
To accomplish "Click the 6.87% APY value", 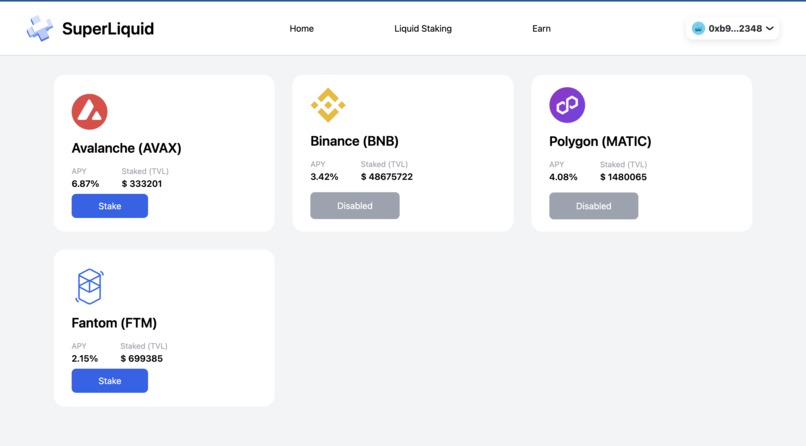I will click(x=85, y=183).
